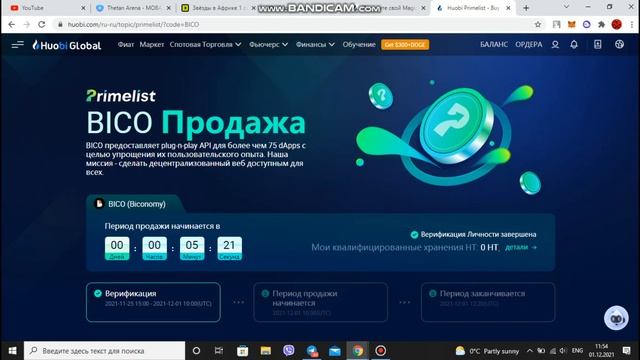Open a new browser tab
640x360 pixels.
tap(526, 8)
